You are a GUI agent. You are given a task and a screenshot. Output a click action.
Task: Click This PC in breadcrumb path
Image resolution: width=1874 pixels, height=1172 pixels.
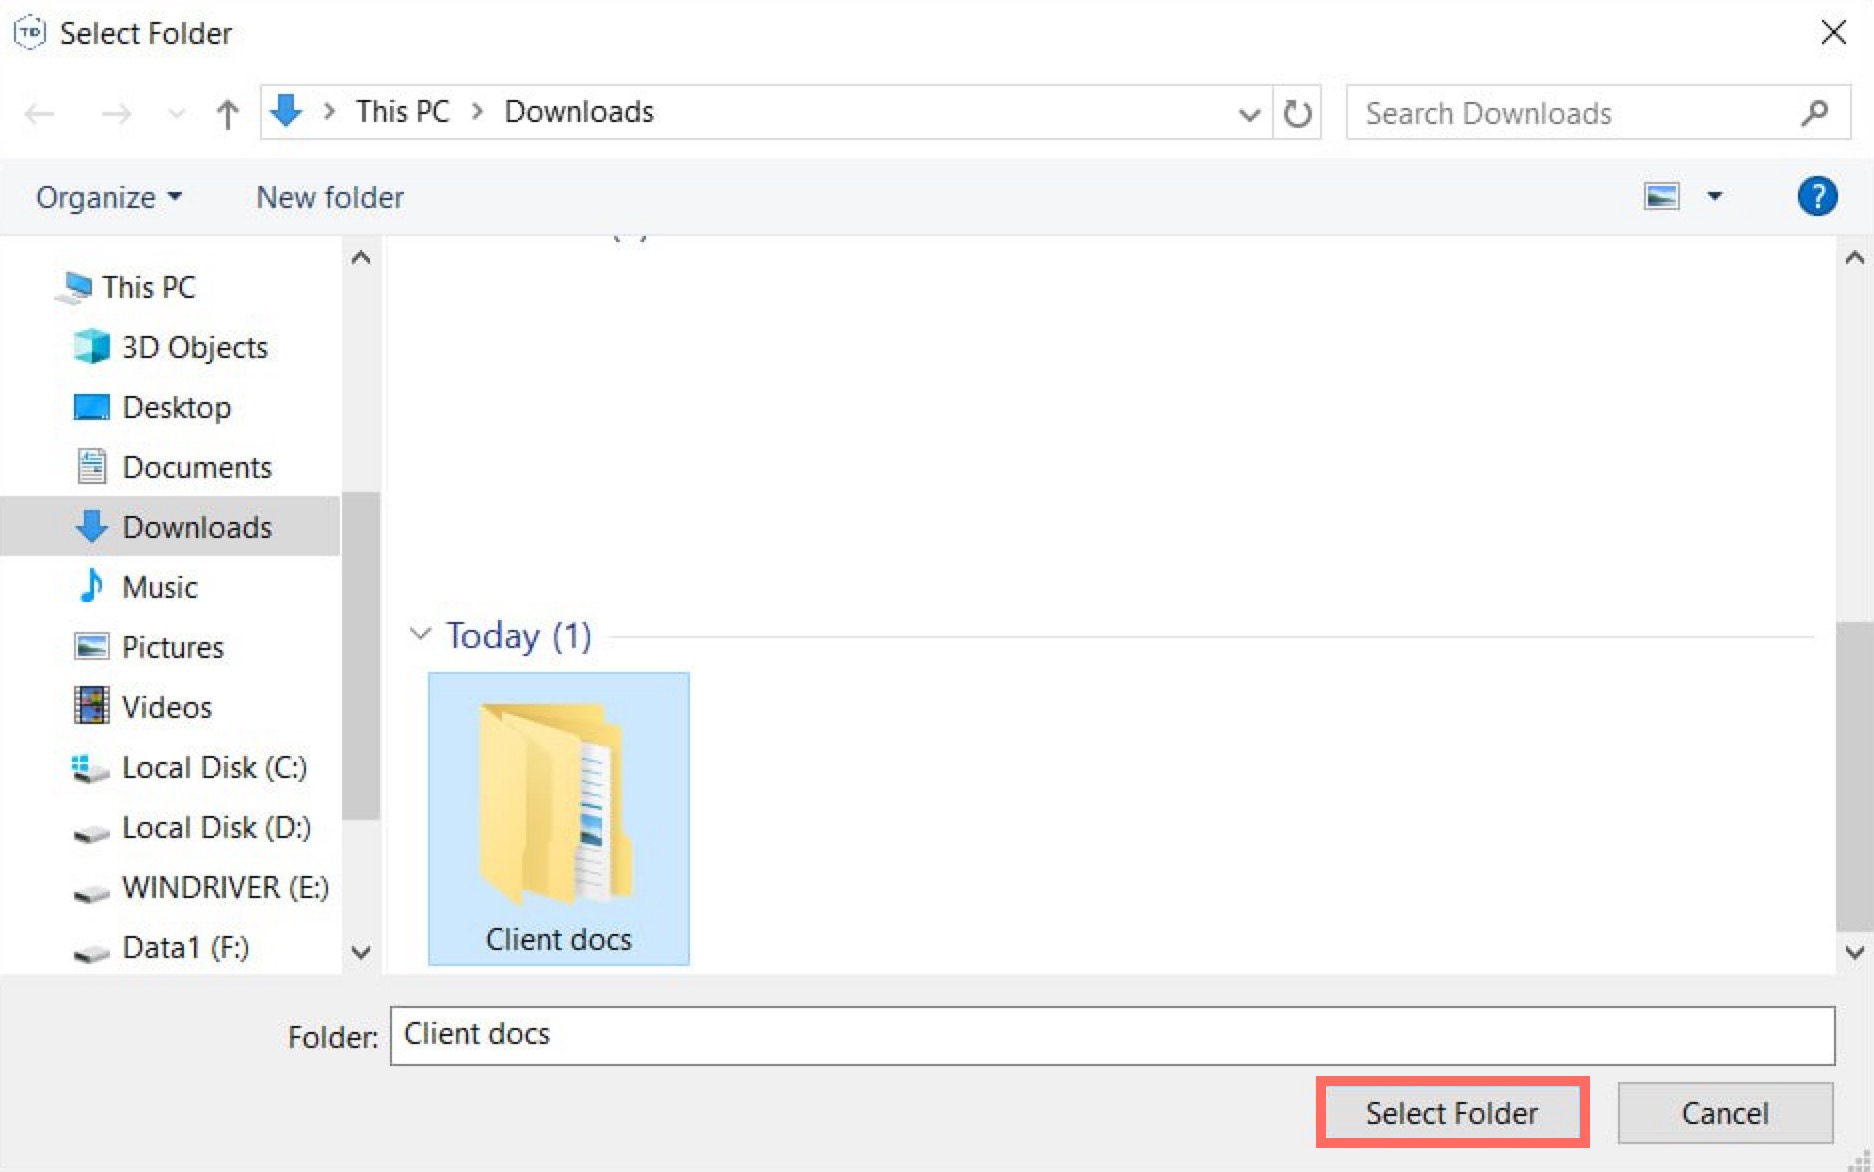coord(402,111)
